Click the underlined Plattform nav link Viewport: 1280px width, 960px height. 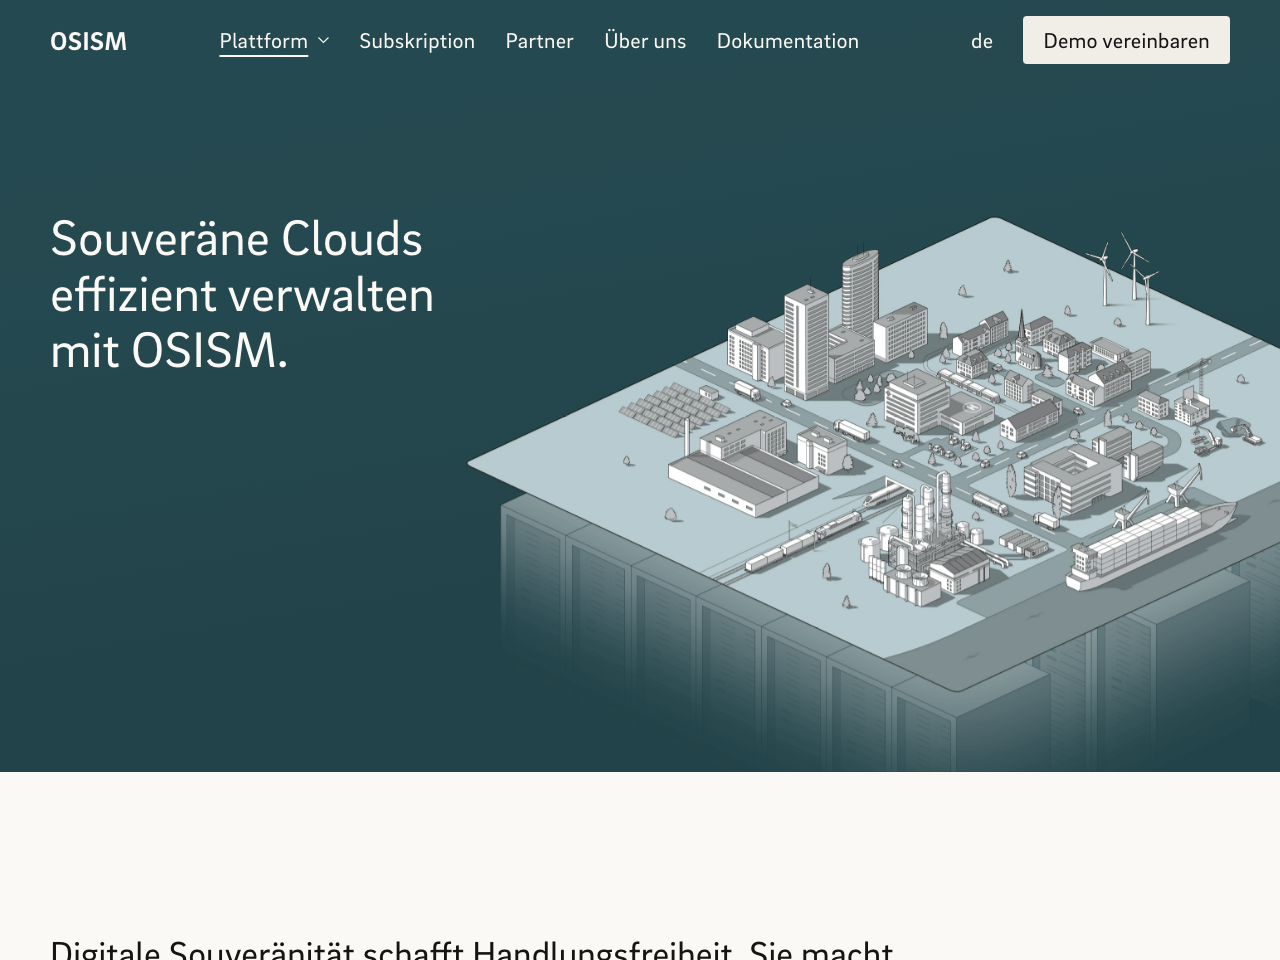pyautogui.click(x=264, y=40)
